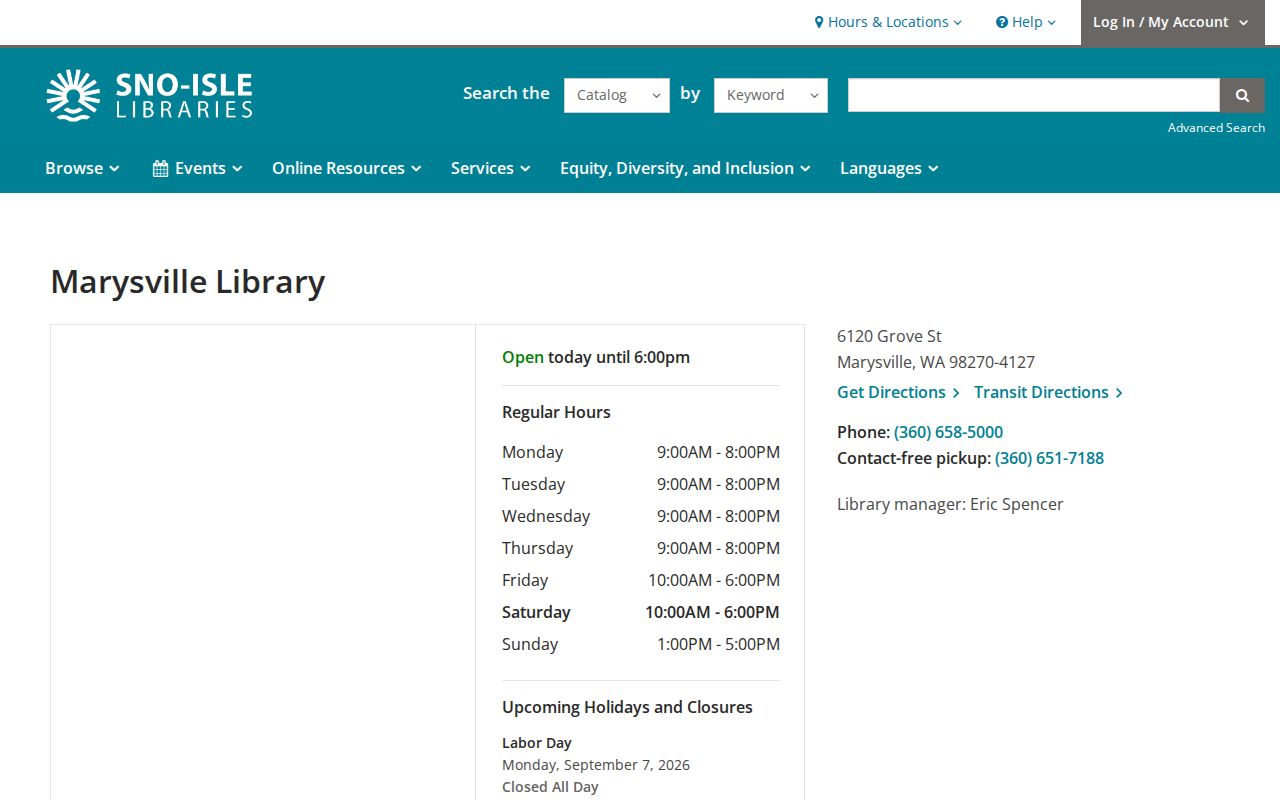Click phone number (360) 658-5000
The width and height of the screenshot is (1280, 800).
(x=948, y=432)
